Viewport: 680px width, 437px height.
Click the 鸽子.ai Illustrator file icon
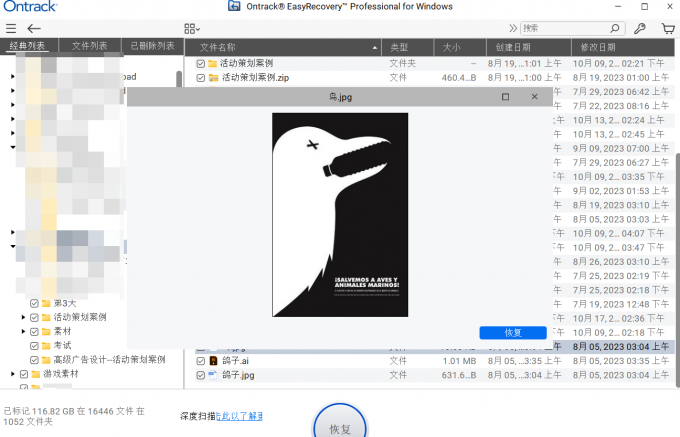(213, 361)
